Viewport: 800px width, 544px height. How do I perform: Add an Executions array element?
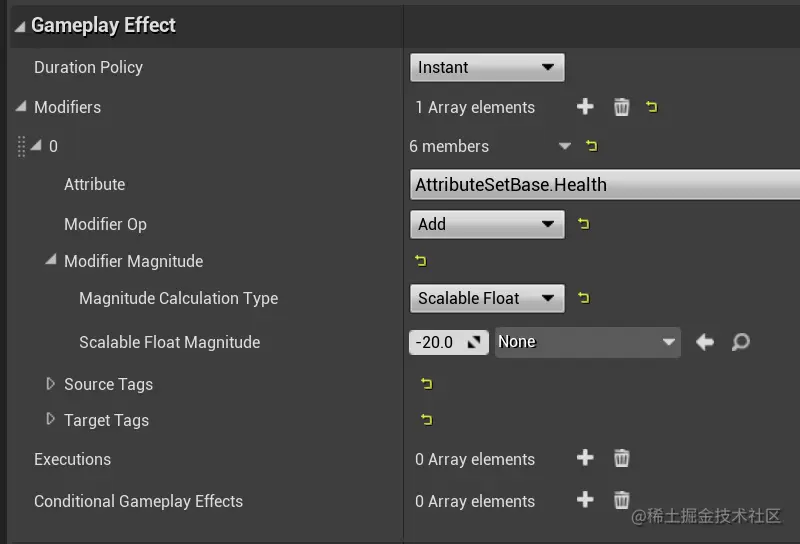[x=585, y=459]
